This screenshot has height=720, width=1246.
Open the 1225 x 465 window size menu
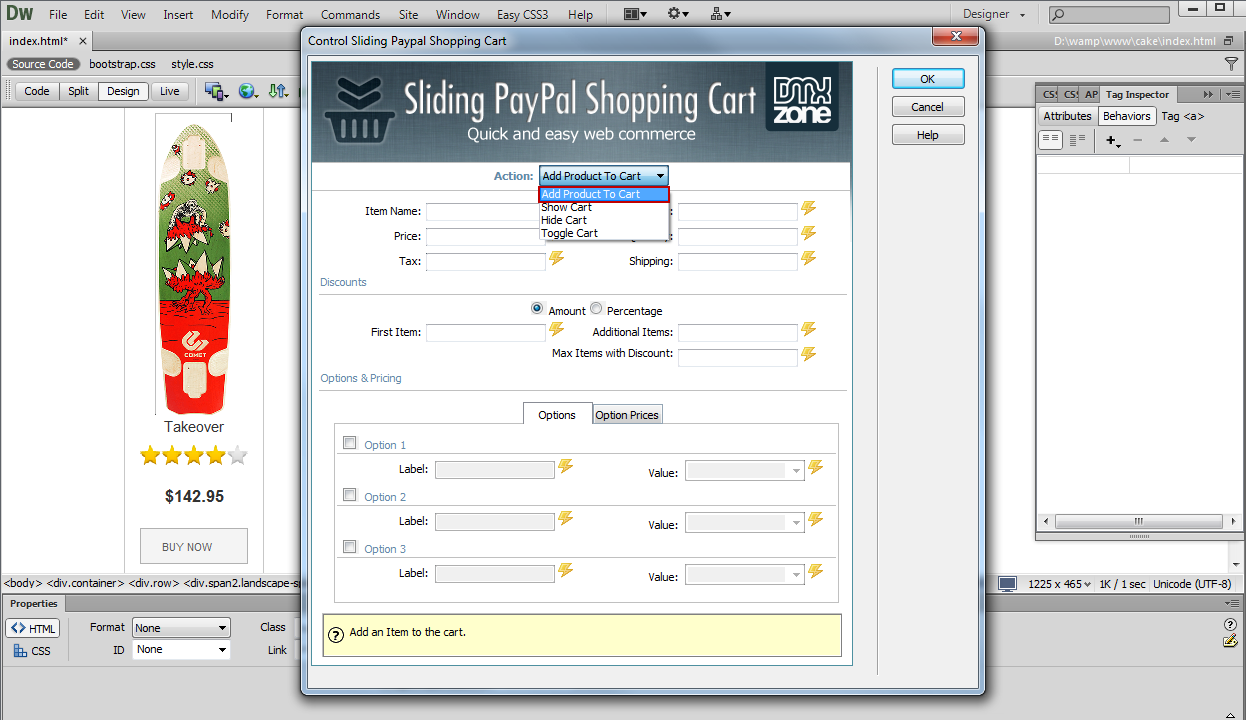pyautogui.click(x=1058, y=584)
